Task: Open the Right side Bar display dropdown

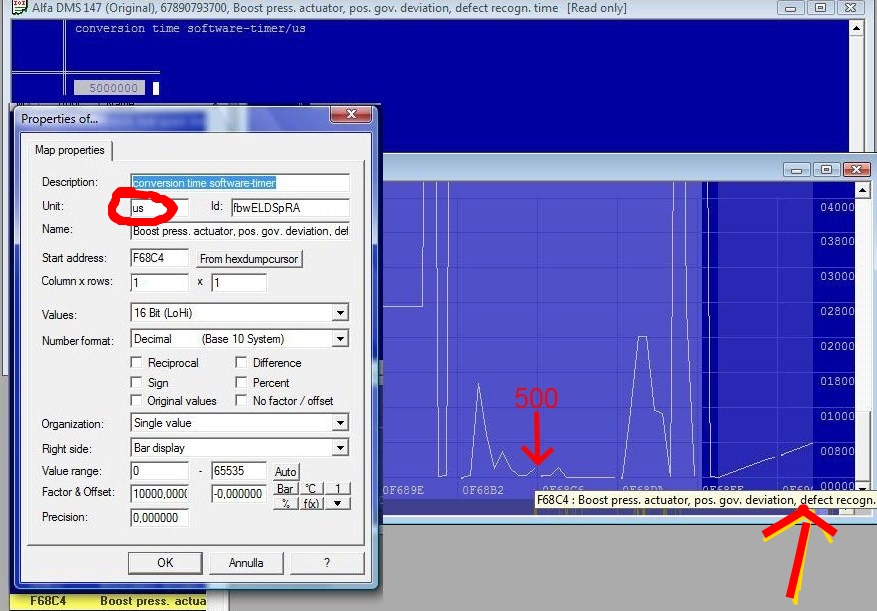Action: pyautogui.click(x=340, y=448)
